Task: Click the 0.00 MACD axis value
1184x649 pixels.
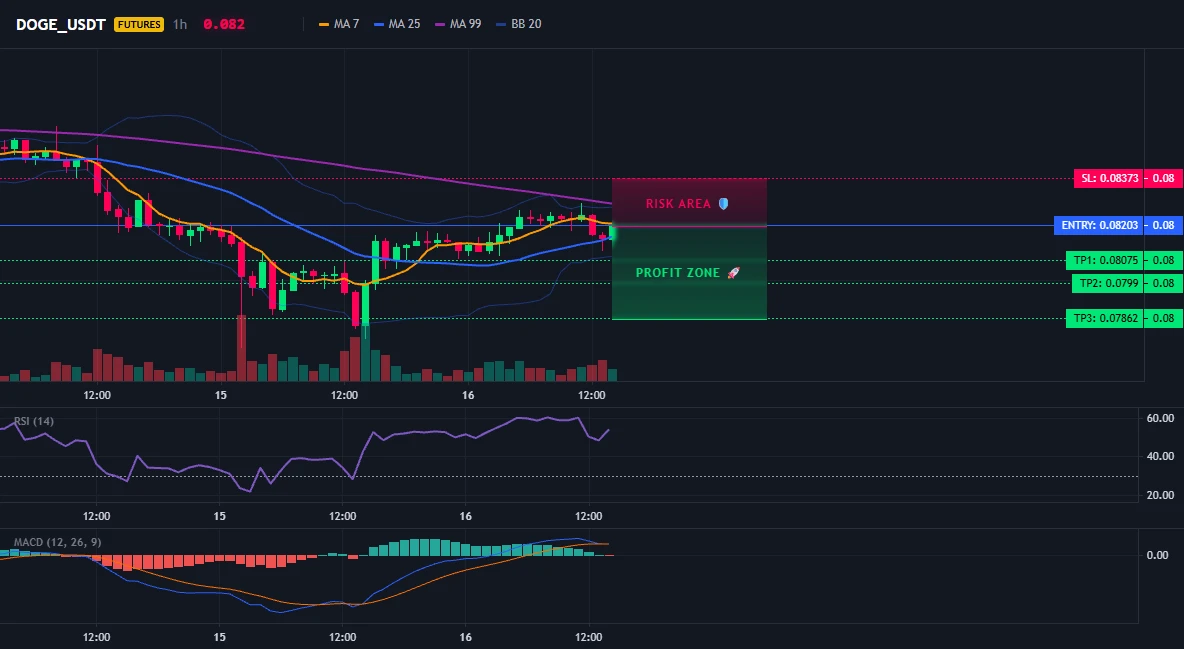Action: (x=1158, y=555)
